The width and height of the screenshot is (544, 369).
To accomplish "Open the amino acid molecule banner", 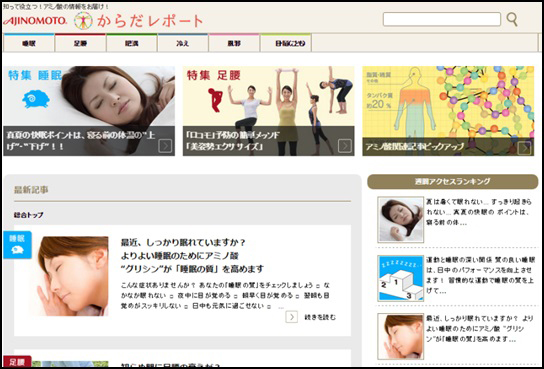I will 448,111.
